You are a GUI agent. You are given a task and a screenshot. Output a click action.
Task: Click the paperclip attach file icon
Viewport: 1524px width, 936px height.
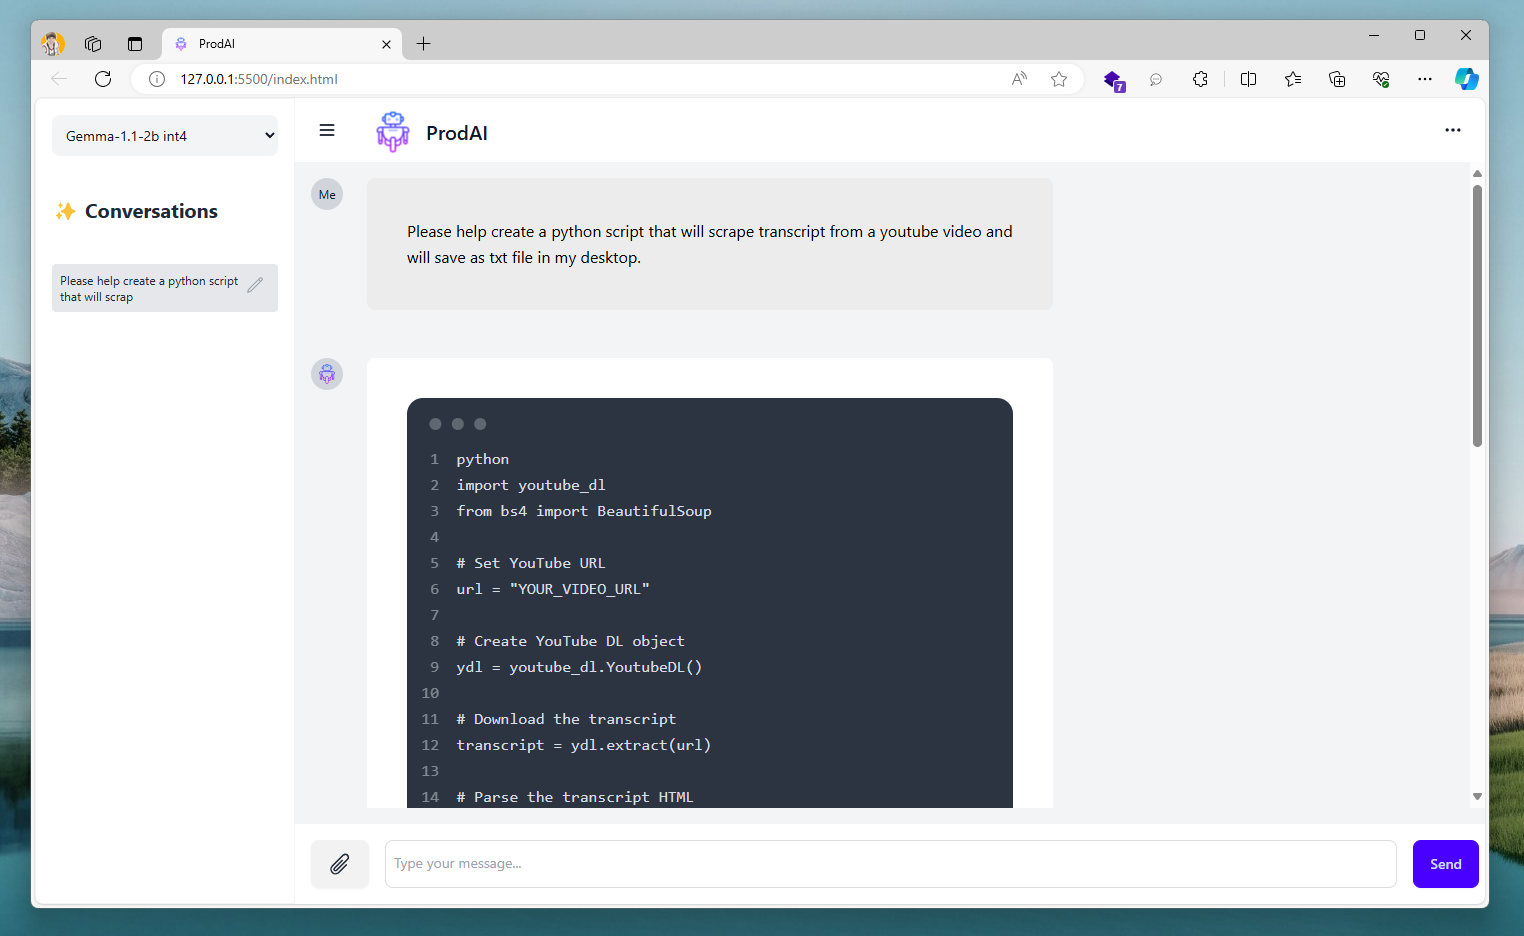coord(340,864)
